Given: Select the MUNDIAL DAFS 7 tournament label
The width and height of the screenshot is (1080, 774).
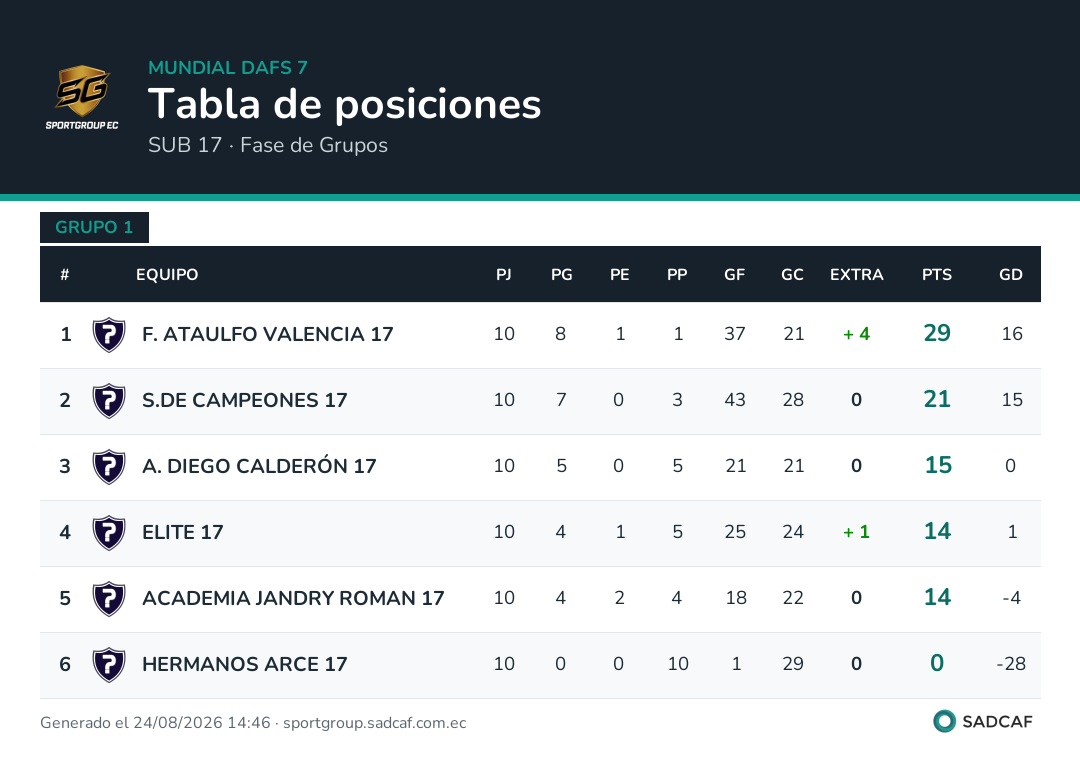Looking at the screenshot, I should 228,67.
